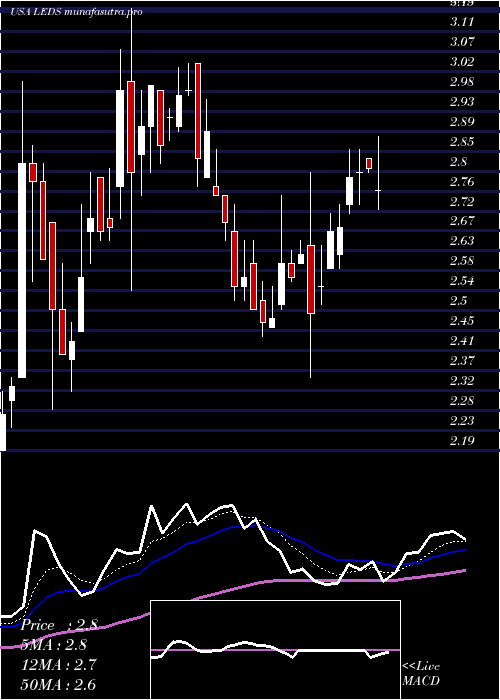Click the 3.07 price axis label
This screenshot has width=500, height=700.
coord(462,42)
